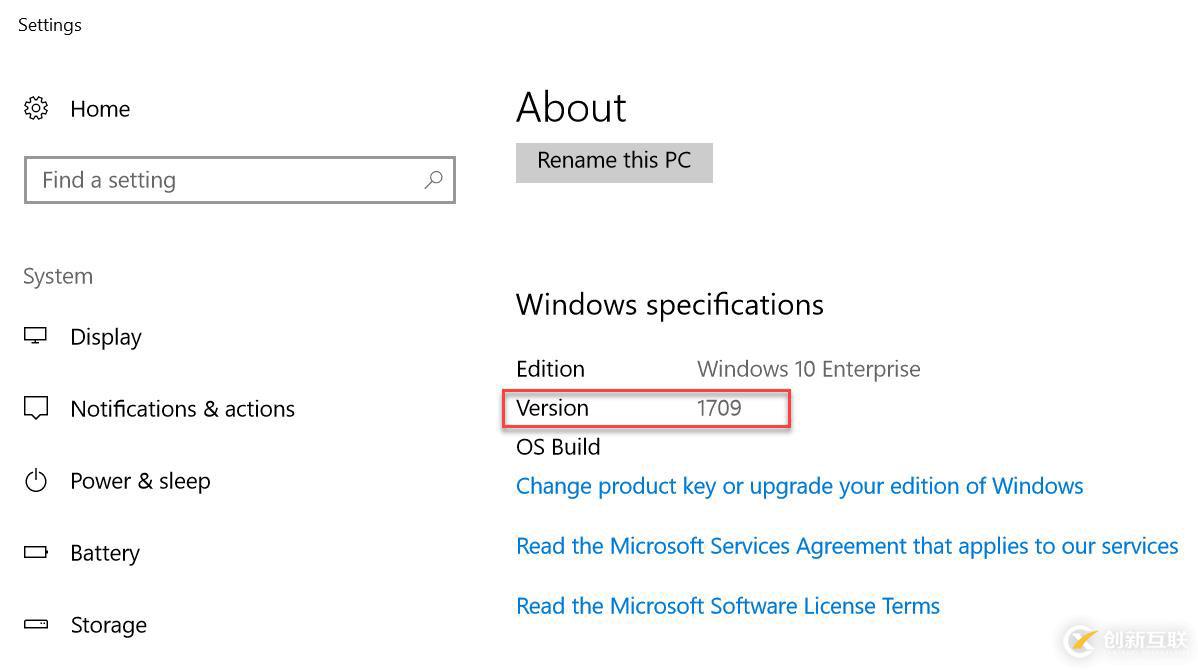Select the Battery icon in sidebar

pyautogui.click(x=36, y=552)
